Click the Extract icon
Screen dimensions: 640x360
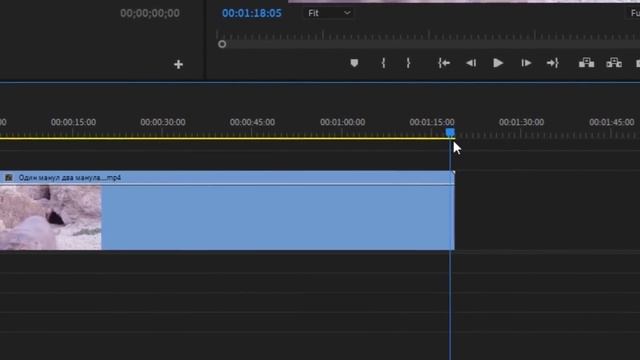614,63
